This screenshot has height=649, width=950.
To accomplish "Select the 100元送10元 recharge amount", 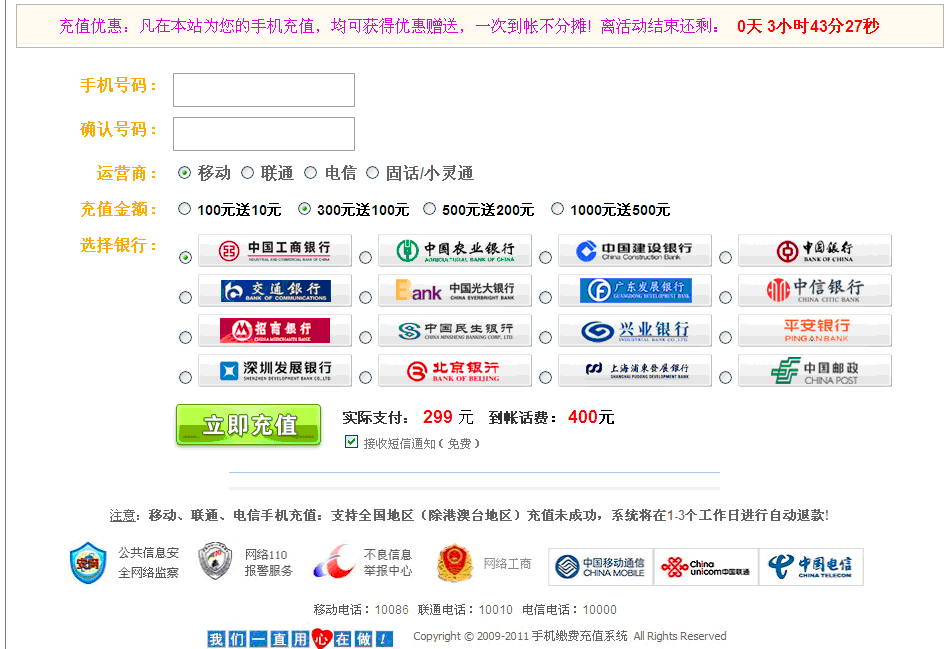I will point(184,209).
